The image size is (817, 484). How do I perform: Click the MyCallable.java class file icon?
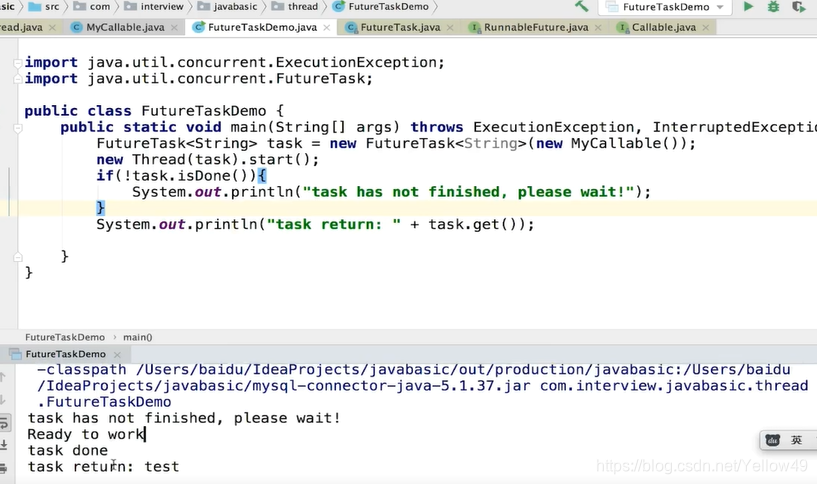(77, 27)
